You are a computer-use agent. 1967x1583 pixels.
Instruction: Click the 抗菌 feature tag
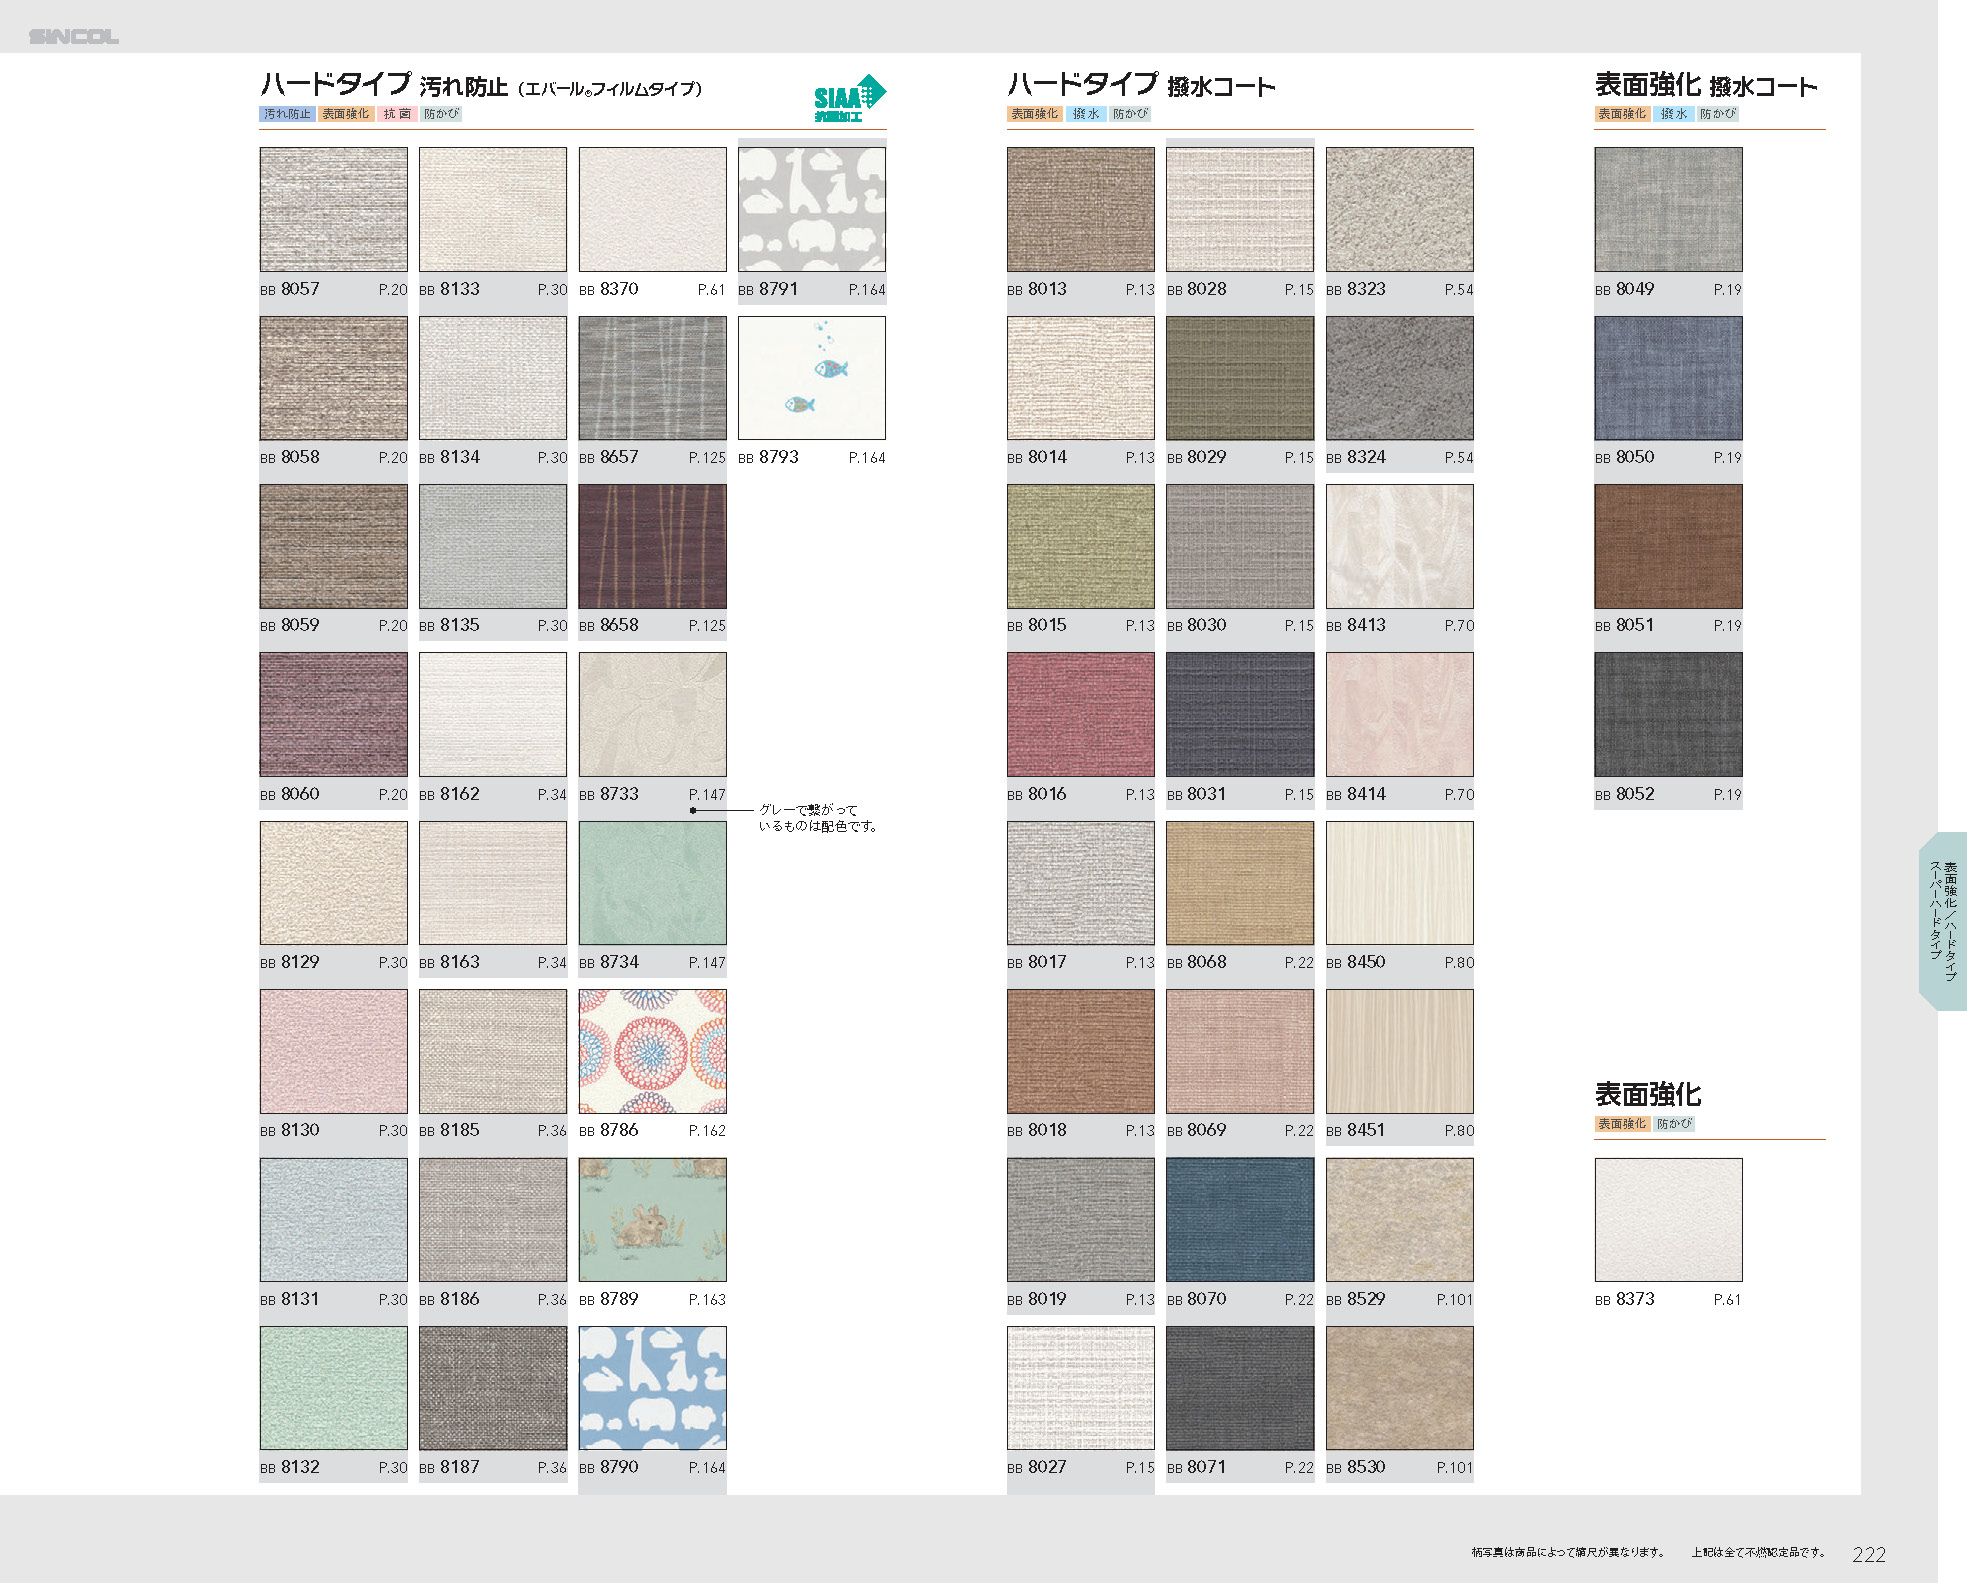pos(397,114)
